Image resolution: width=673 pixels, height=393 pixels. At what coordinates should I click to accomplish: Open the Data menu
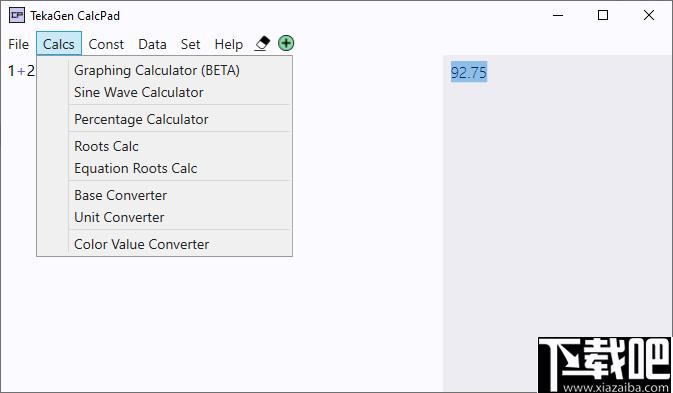pos(152,44)
